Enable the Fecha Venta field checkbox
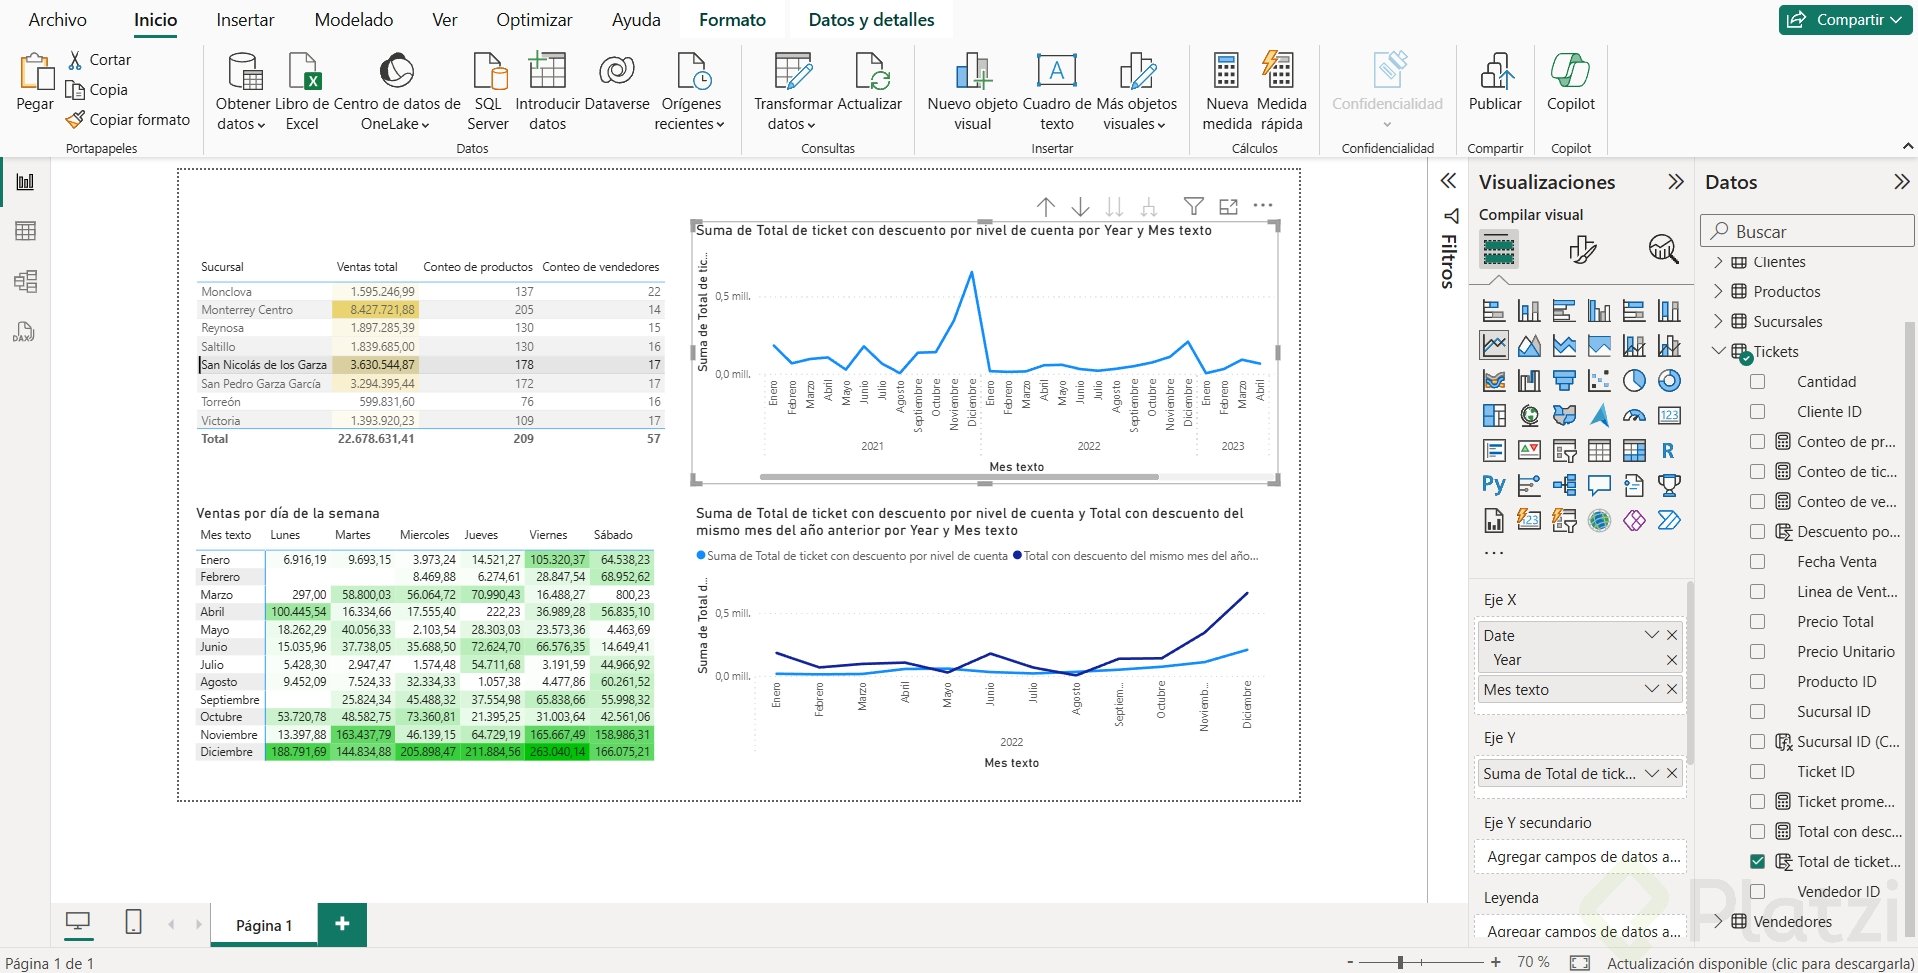The image size is (1918, 973). coord(1757,562)
